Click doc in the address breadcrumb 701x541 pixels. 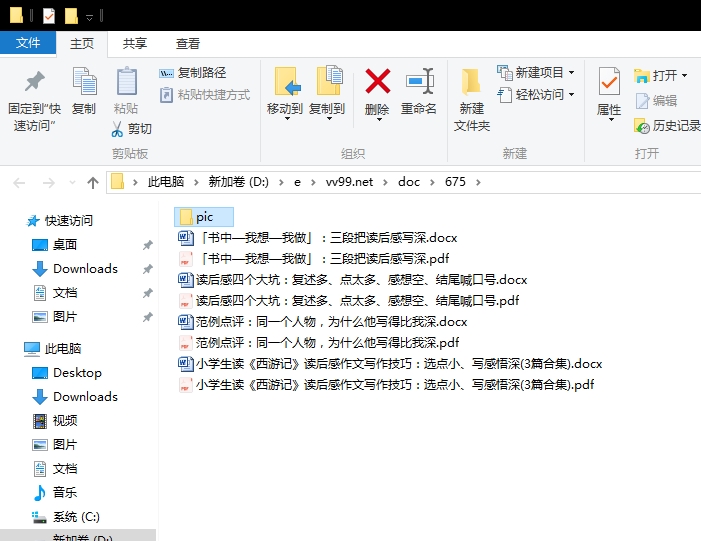[x=409, y=182]
